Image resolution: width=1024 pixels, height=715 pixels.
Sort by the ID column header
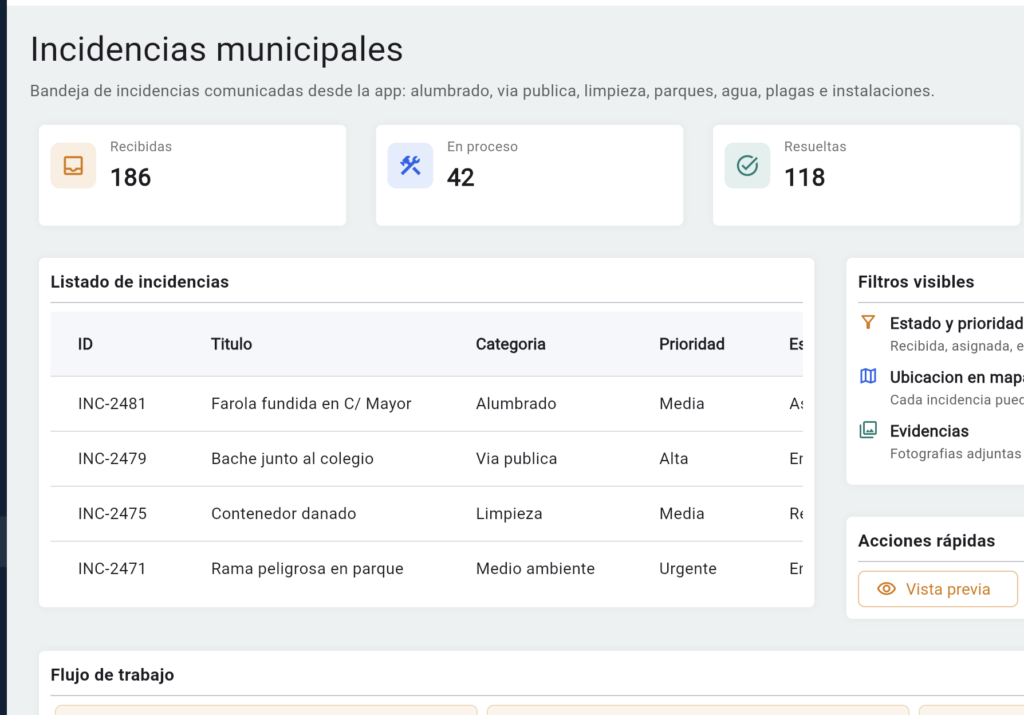(x=86, y=344)
